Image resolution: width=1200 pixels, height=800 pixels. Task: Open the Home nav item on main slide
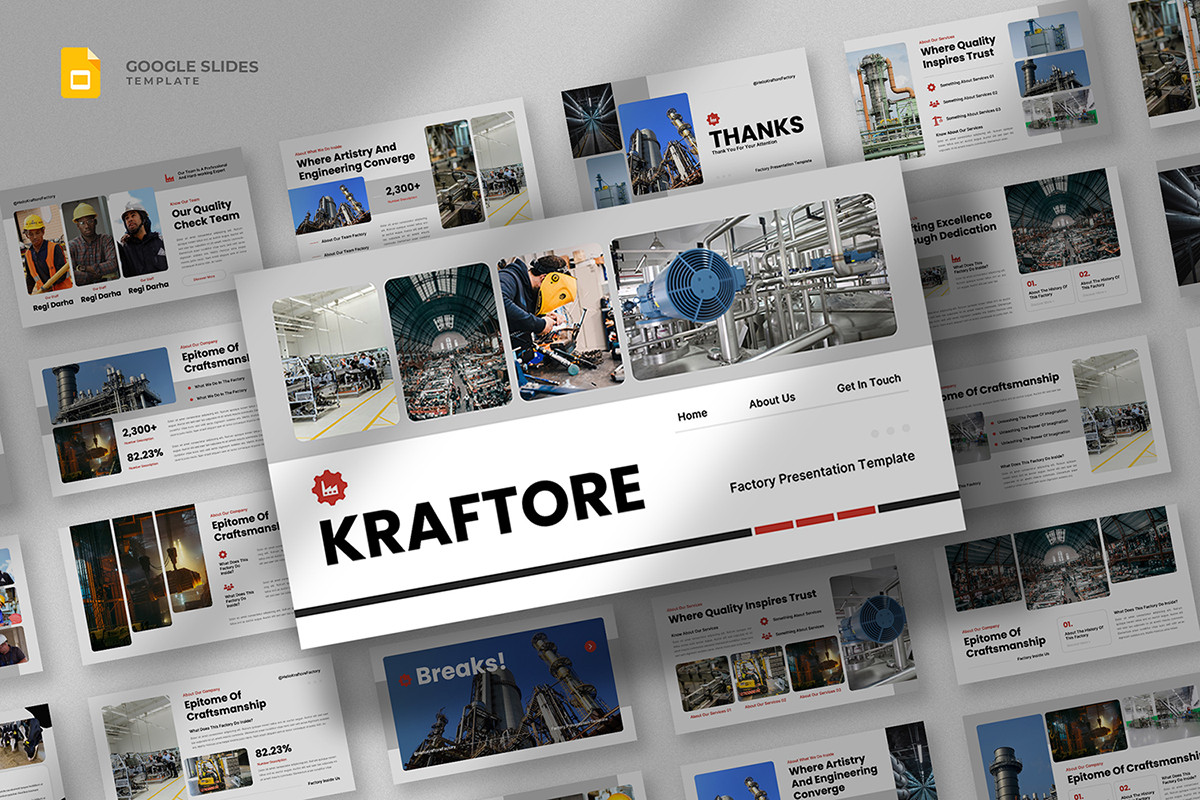click(692, 415)
